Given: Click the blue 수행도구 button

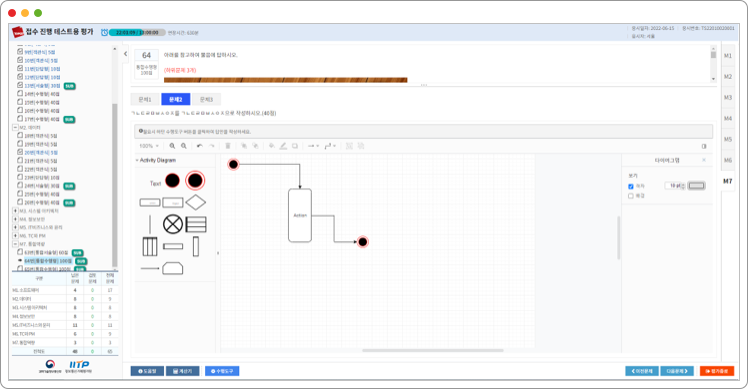Looking at the screenshot, I should coord(222,371).
